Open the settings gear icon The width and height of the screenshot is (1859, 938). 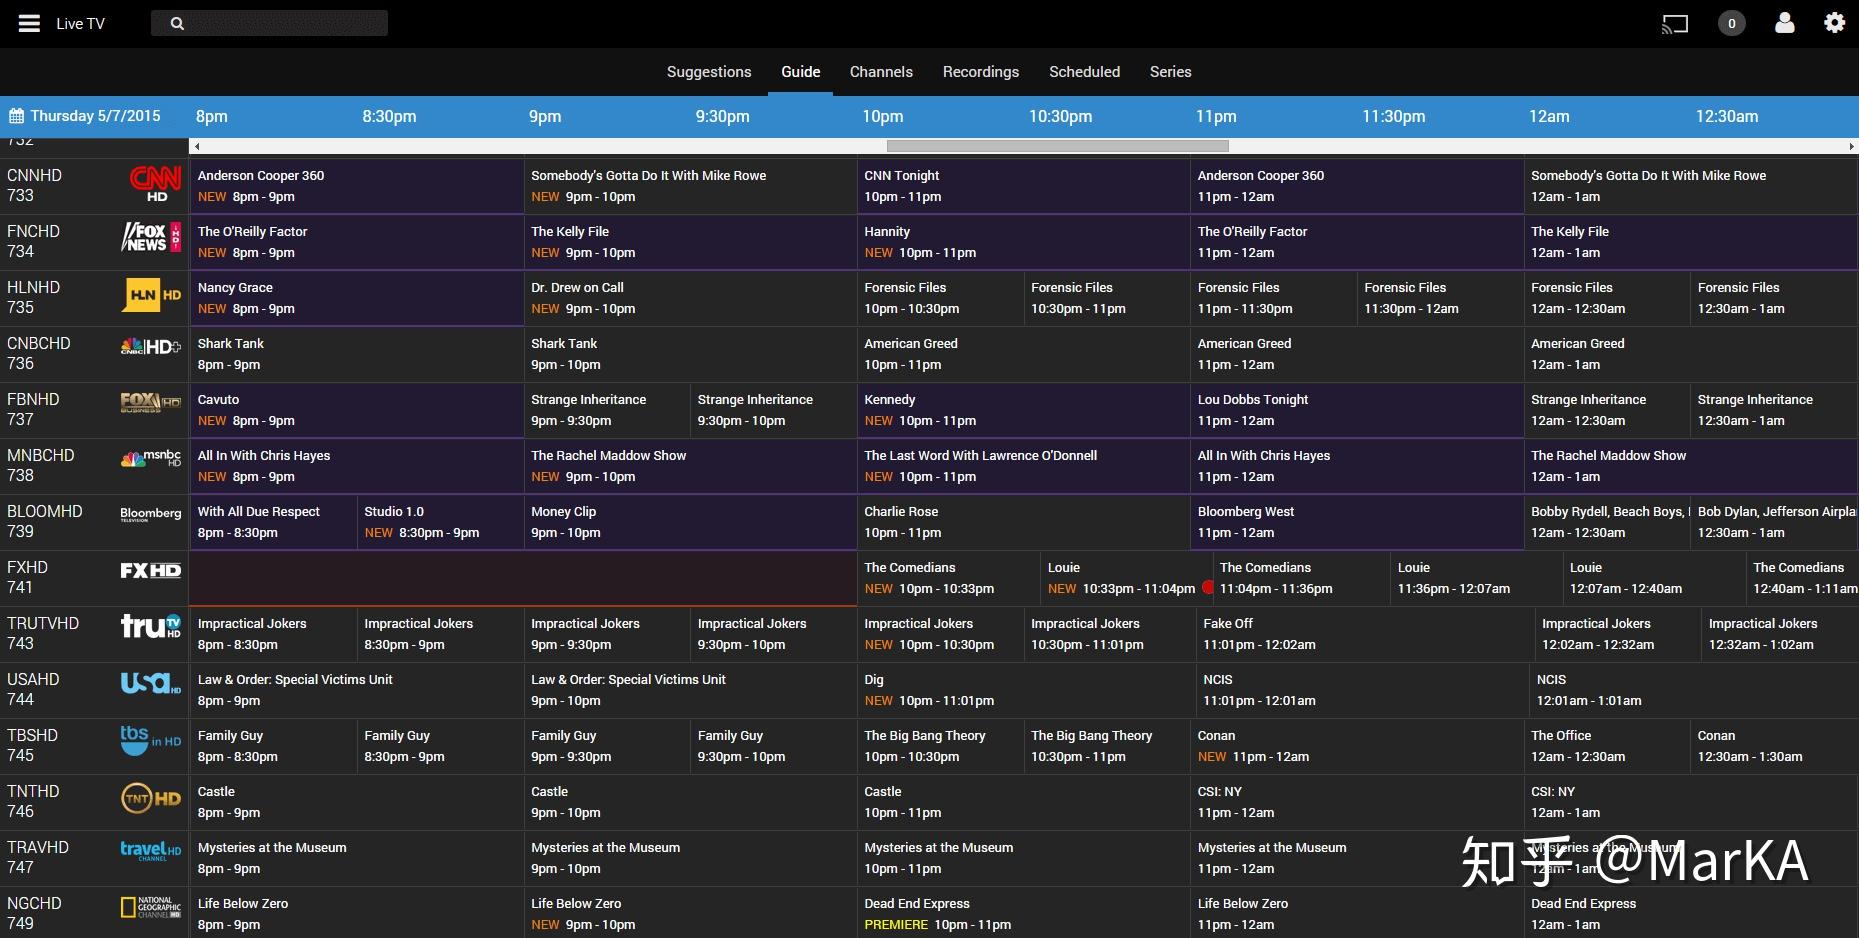[1834, 22]
